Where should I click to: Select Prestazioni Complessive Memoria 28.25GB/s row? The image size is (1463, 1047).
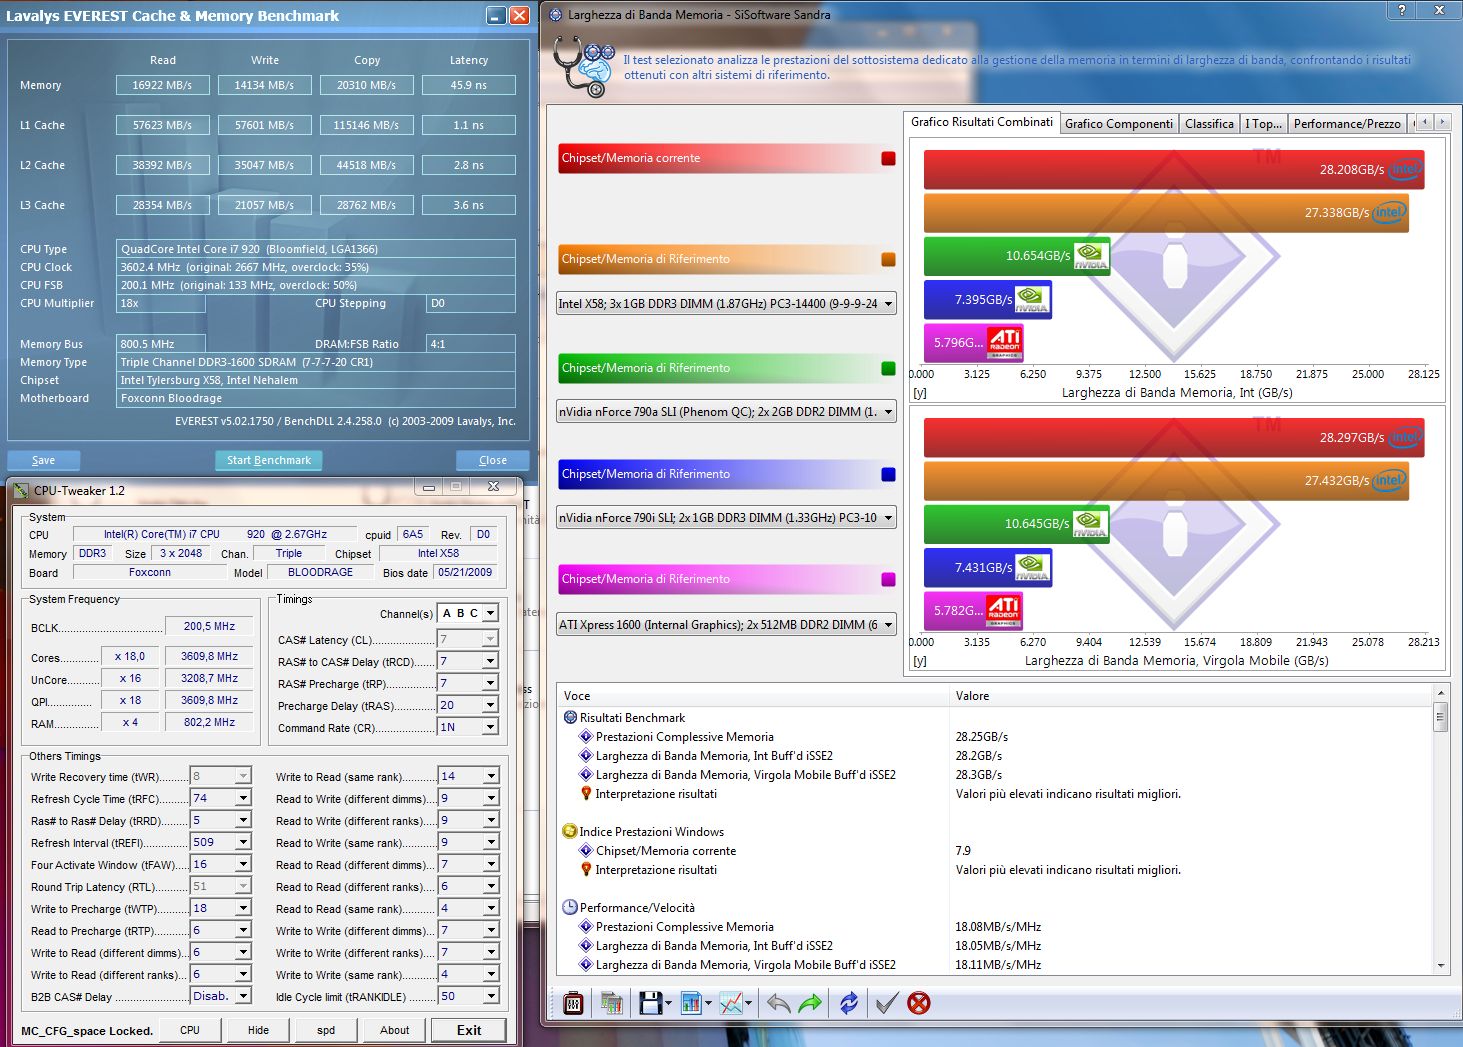1000,737
